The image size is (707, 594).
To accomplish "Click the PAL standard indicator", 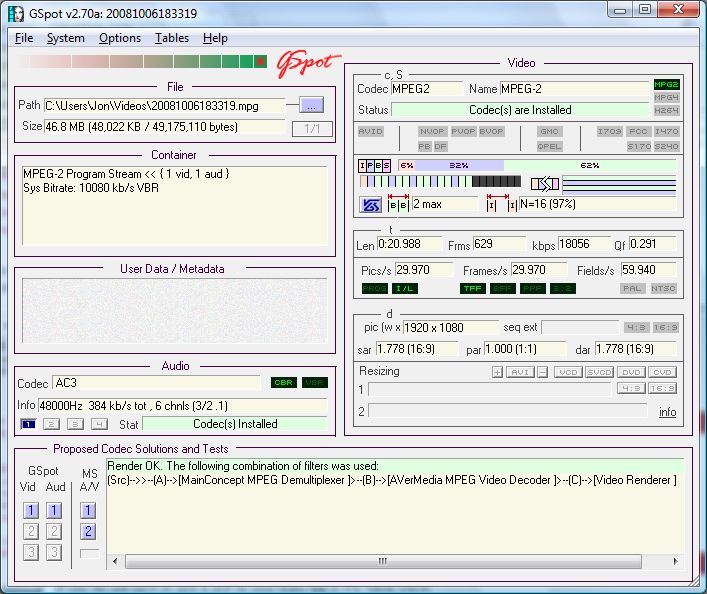I will point(632,289).
